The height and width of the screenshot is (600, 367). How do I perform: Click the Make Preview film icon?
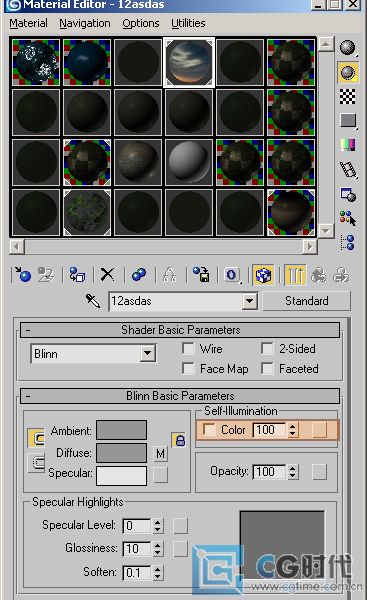[x=348, y=170]
